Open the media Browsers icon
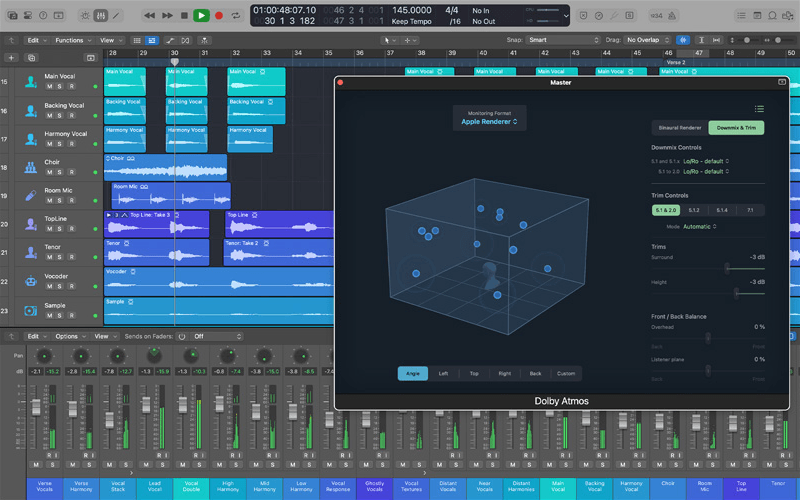 point(788,15)
